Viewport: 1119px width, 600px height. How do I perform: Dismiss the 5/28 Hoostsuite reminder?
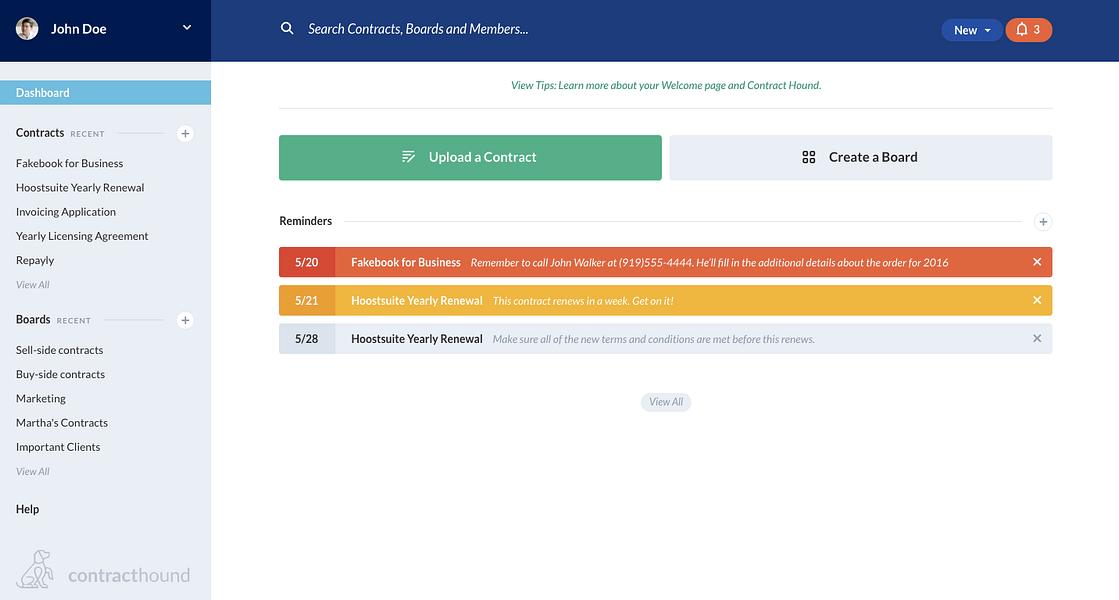pyautogui.click(x=1037, y=339)
